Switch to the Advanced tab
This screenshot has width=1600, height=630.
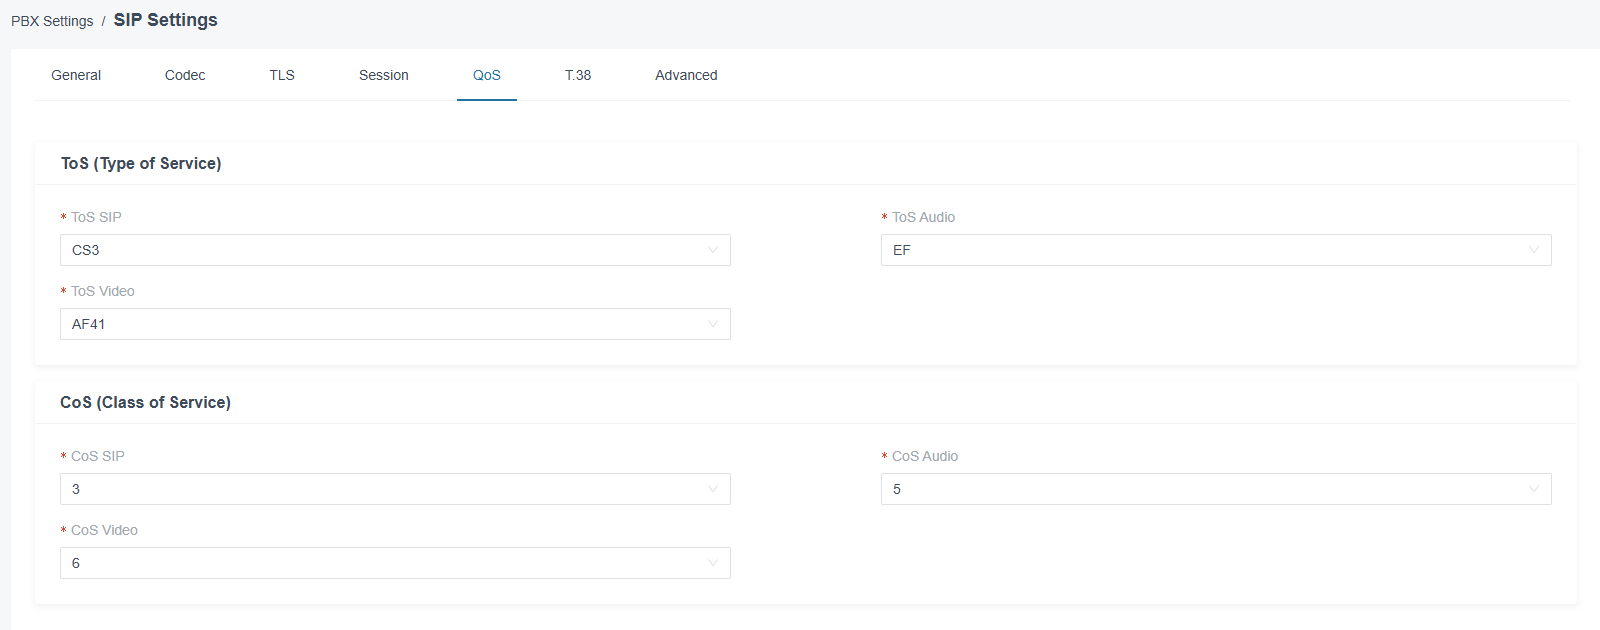click(686, 75)
